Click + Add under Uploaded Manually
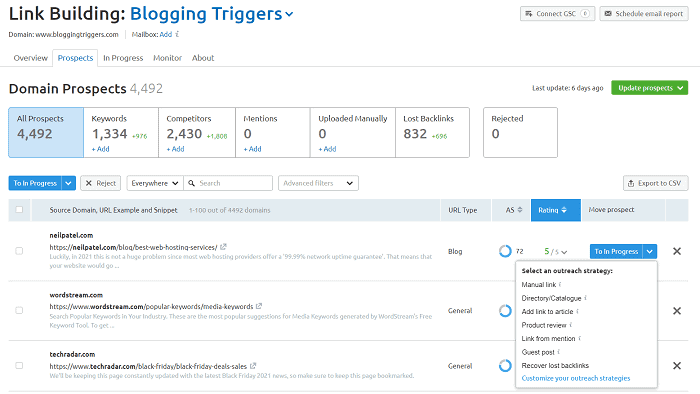The image size is (700, 394). [x=327, y=149]
